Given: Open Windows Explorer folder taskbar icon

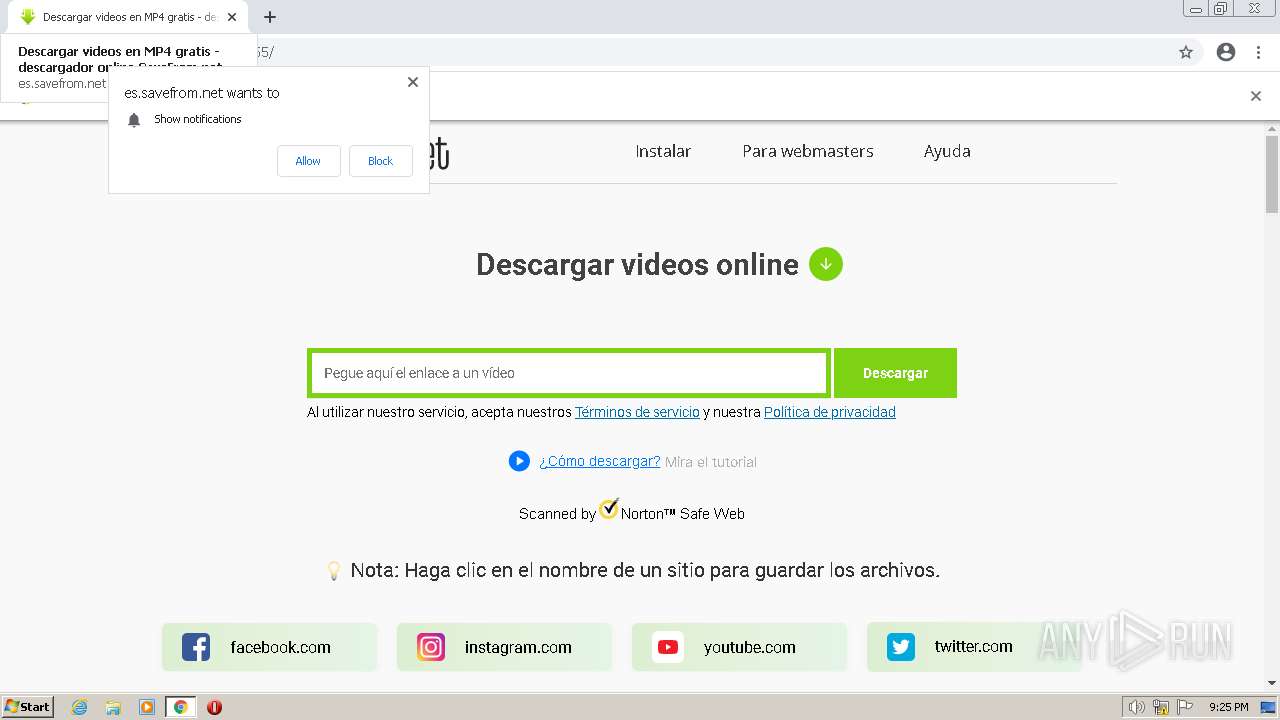Looking at the screenshot, I should pos(113,707).
